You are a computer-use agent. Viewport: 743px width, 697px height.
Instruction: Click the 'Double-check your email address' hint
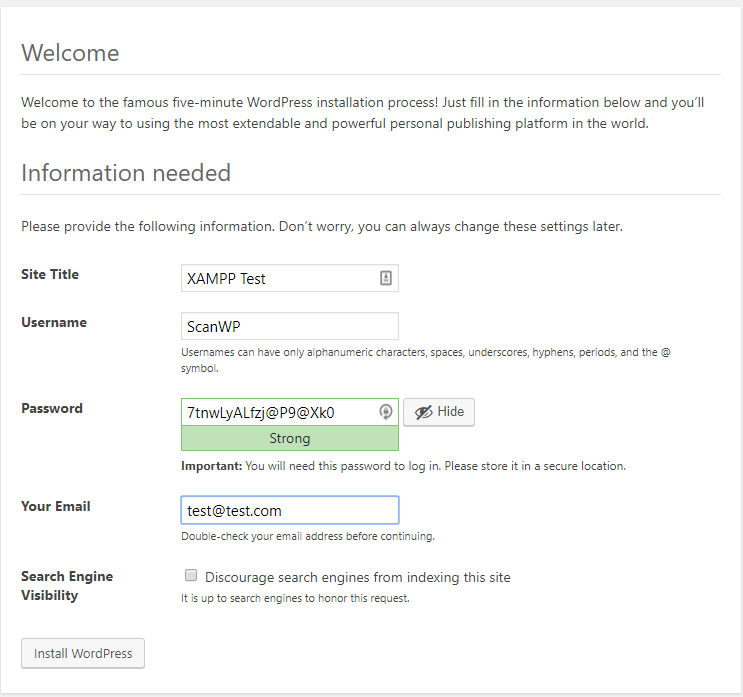308,536
